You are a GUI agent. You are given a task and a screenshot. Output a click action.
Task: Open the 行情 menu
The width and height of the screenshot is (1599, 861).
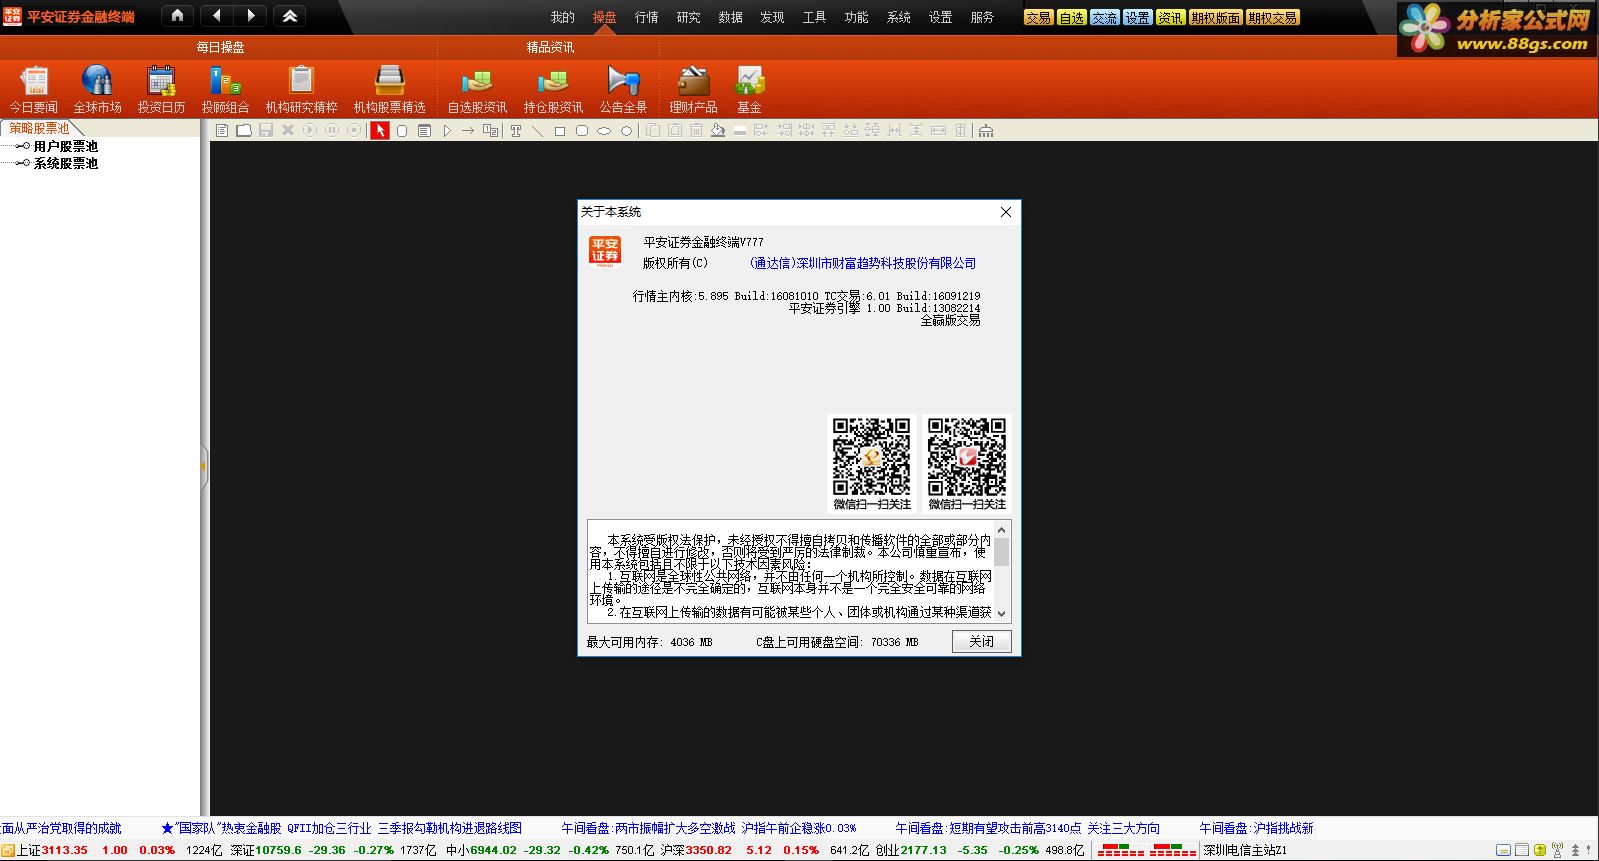647,17
